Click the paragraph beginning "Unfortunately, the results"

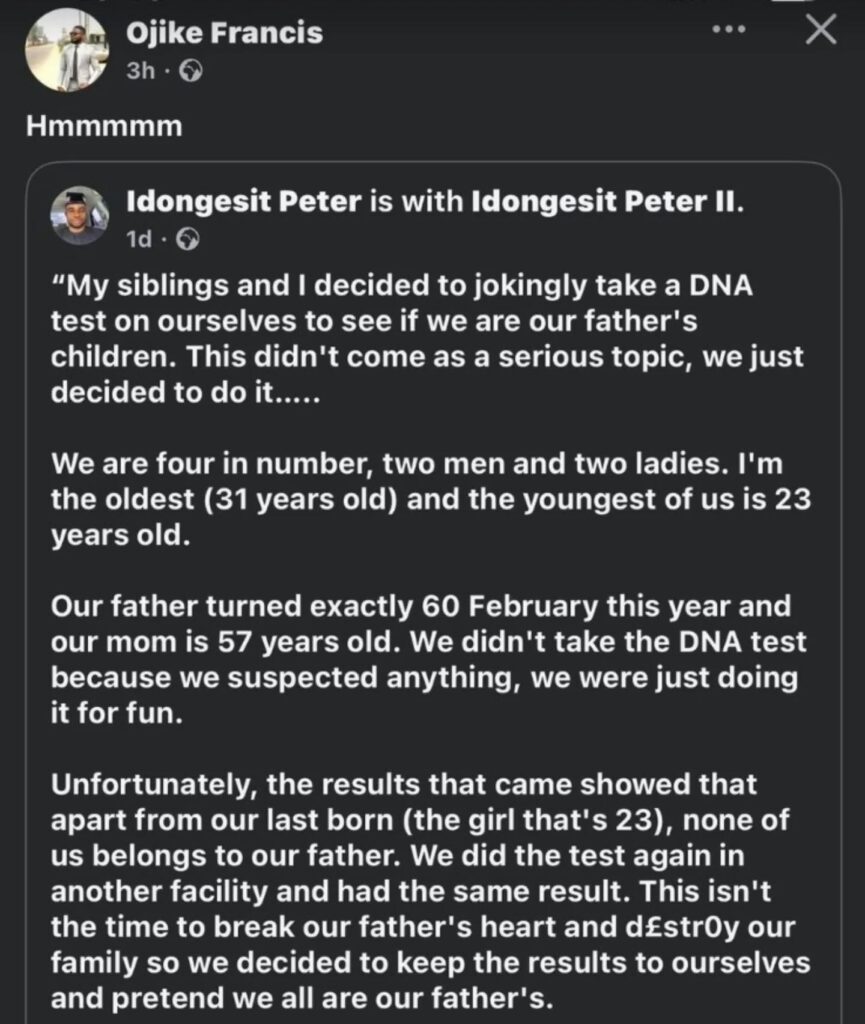(x=431, y=891)
